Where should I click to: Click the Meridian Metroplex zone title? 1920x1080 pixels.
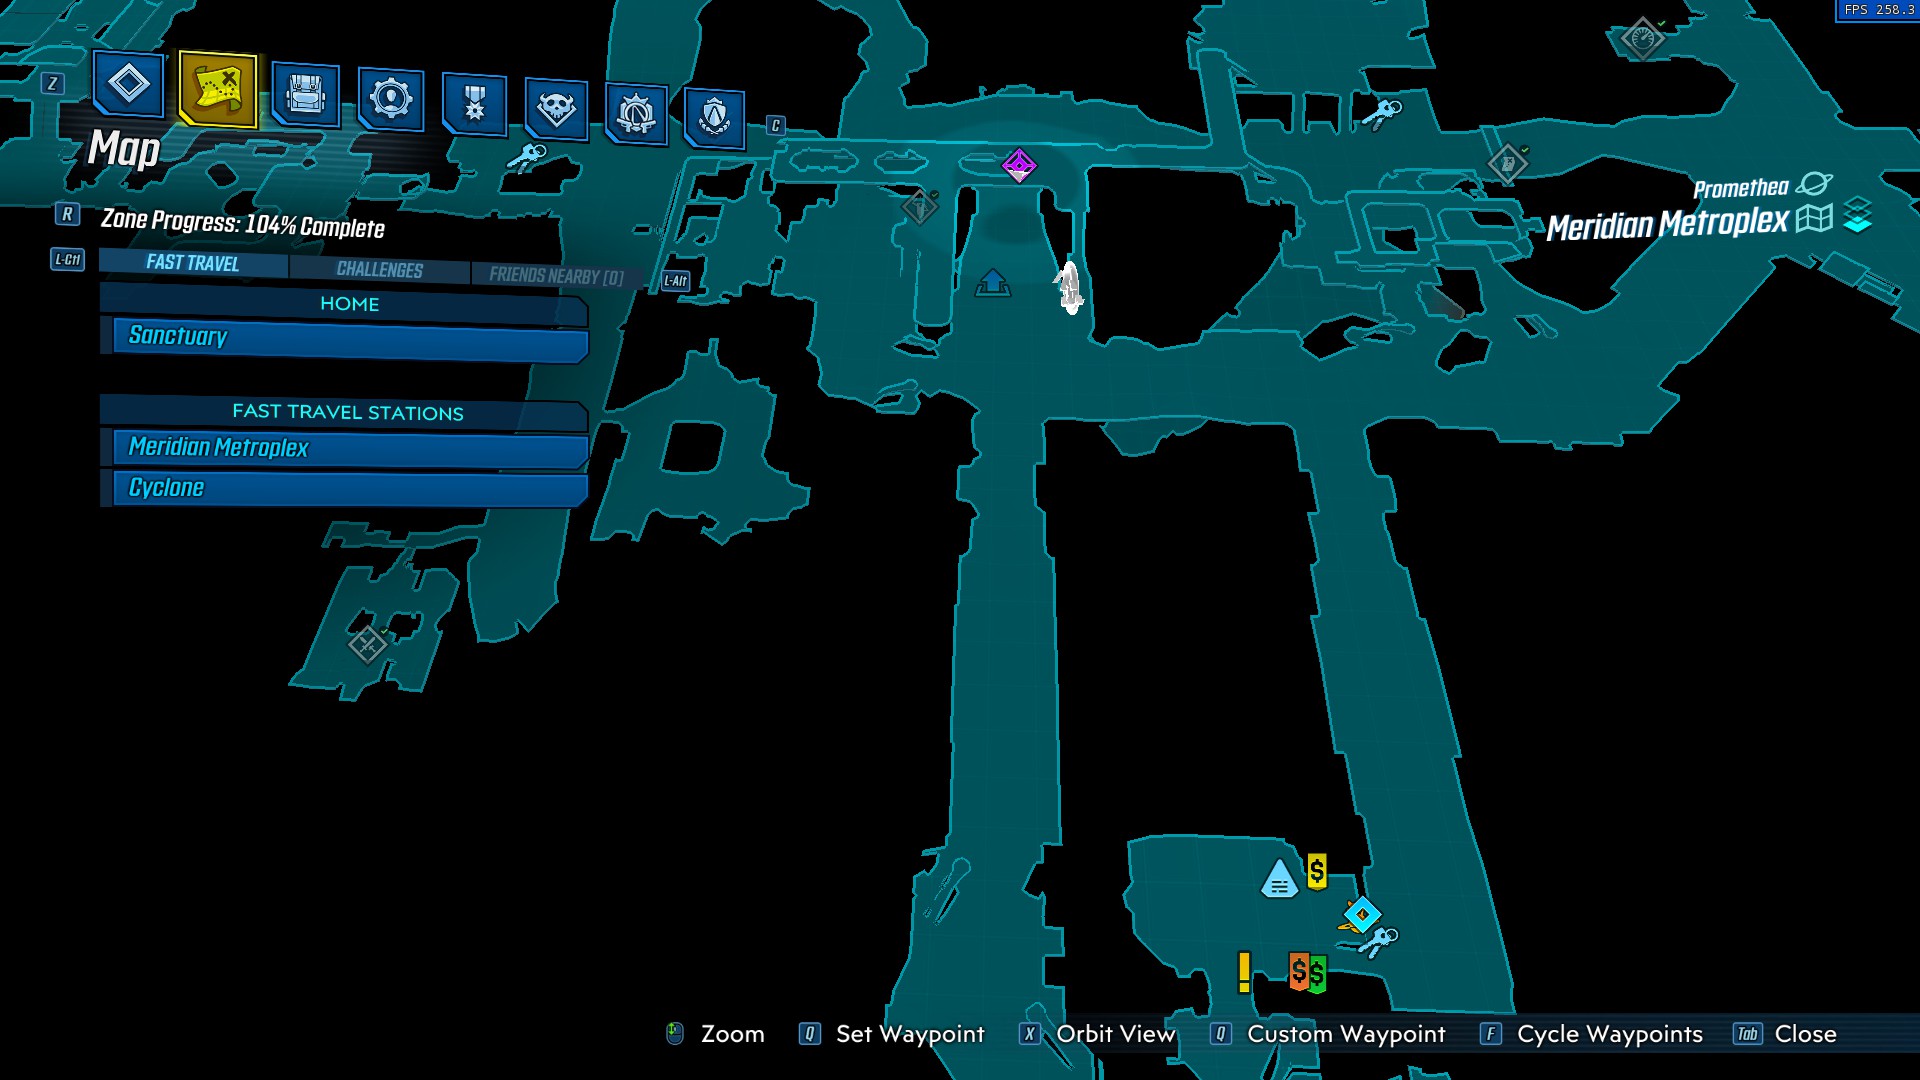pos(1667,224)
